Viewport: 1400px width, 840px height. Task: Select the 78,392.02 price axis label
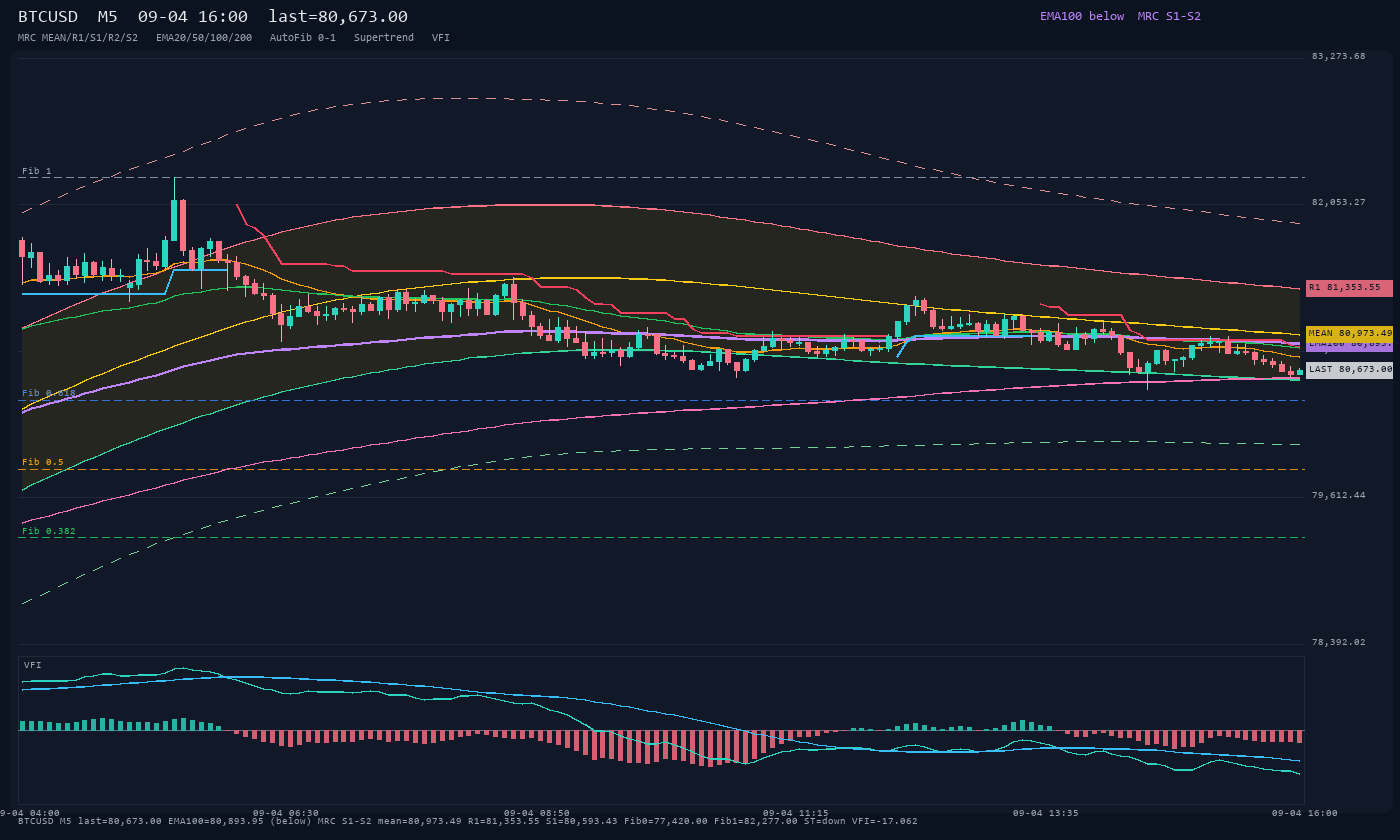[x=1338, y=642]
